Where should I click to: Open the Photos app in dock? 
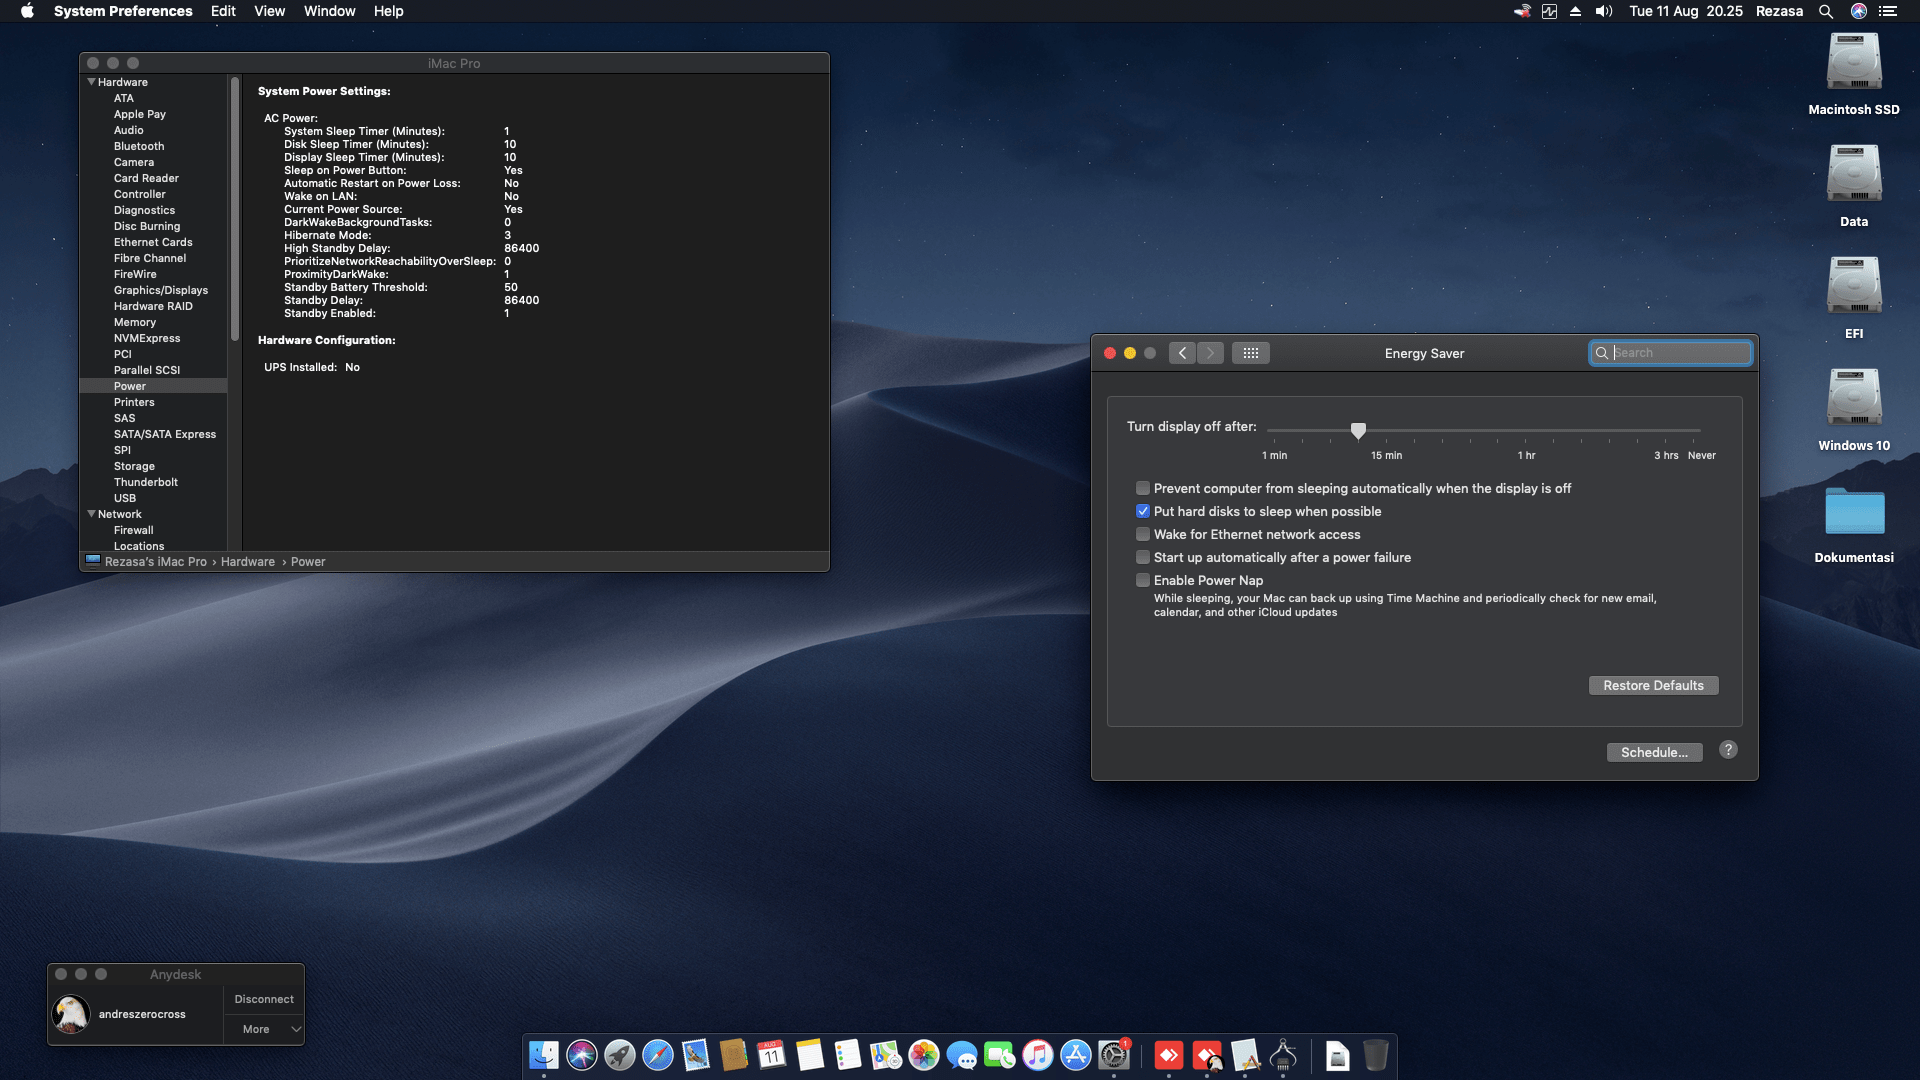(x=923, y=1055)
